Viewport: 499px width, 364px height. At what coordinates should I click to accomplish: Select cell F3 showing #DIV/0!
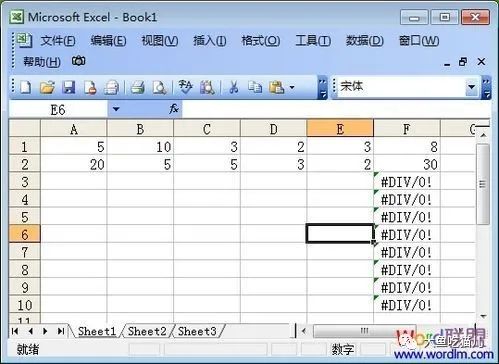click(x=407, y=182)
